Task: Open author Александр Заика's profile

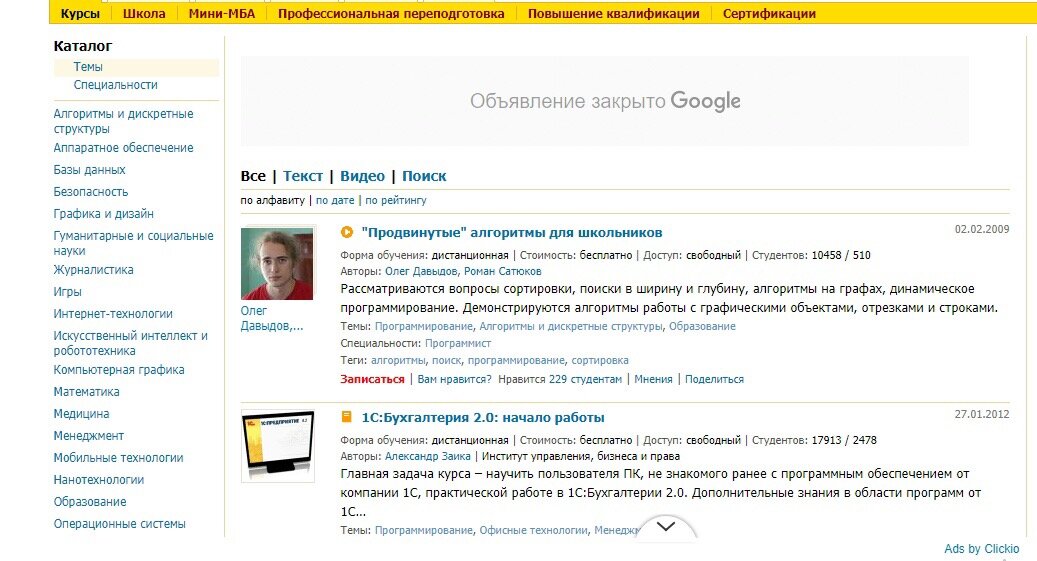Action: click(x=428, y=456)
